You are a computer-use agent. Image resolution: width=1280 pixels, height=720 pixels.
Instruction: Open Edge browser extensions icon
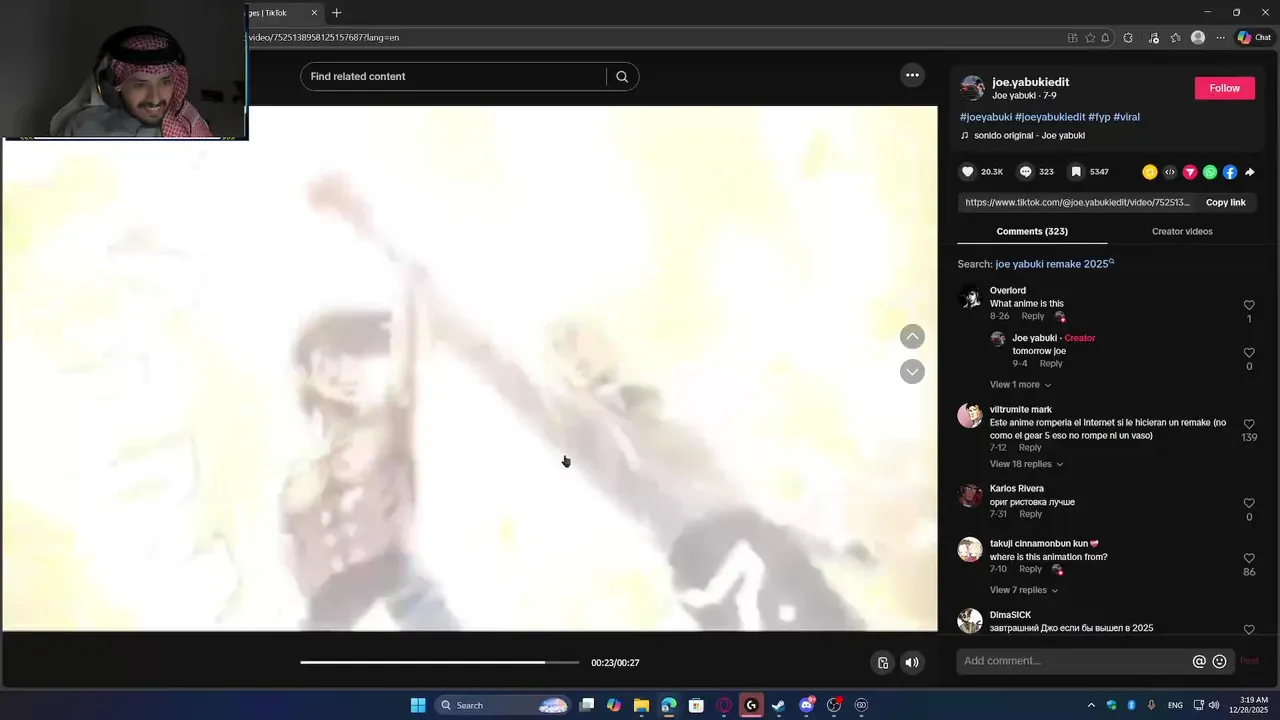point(1128,38)
